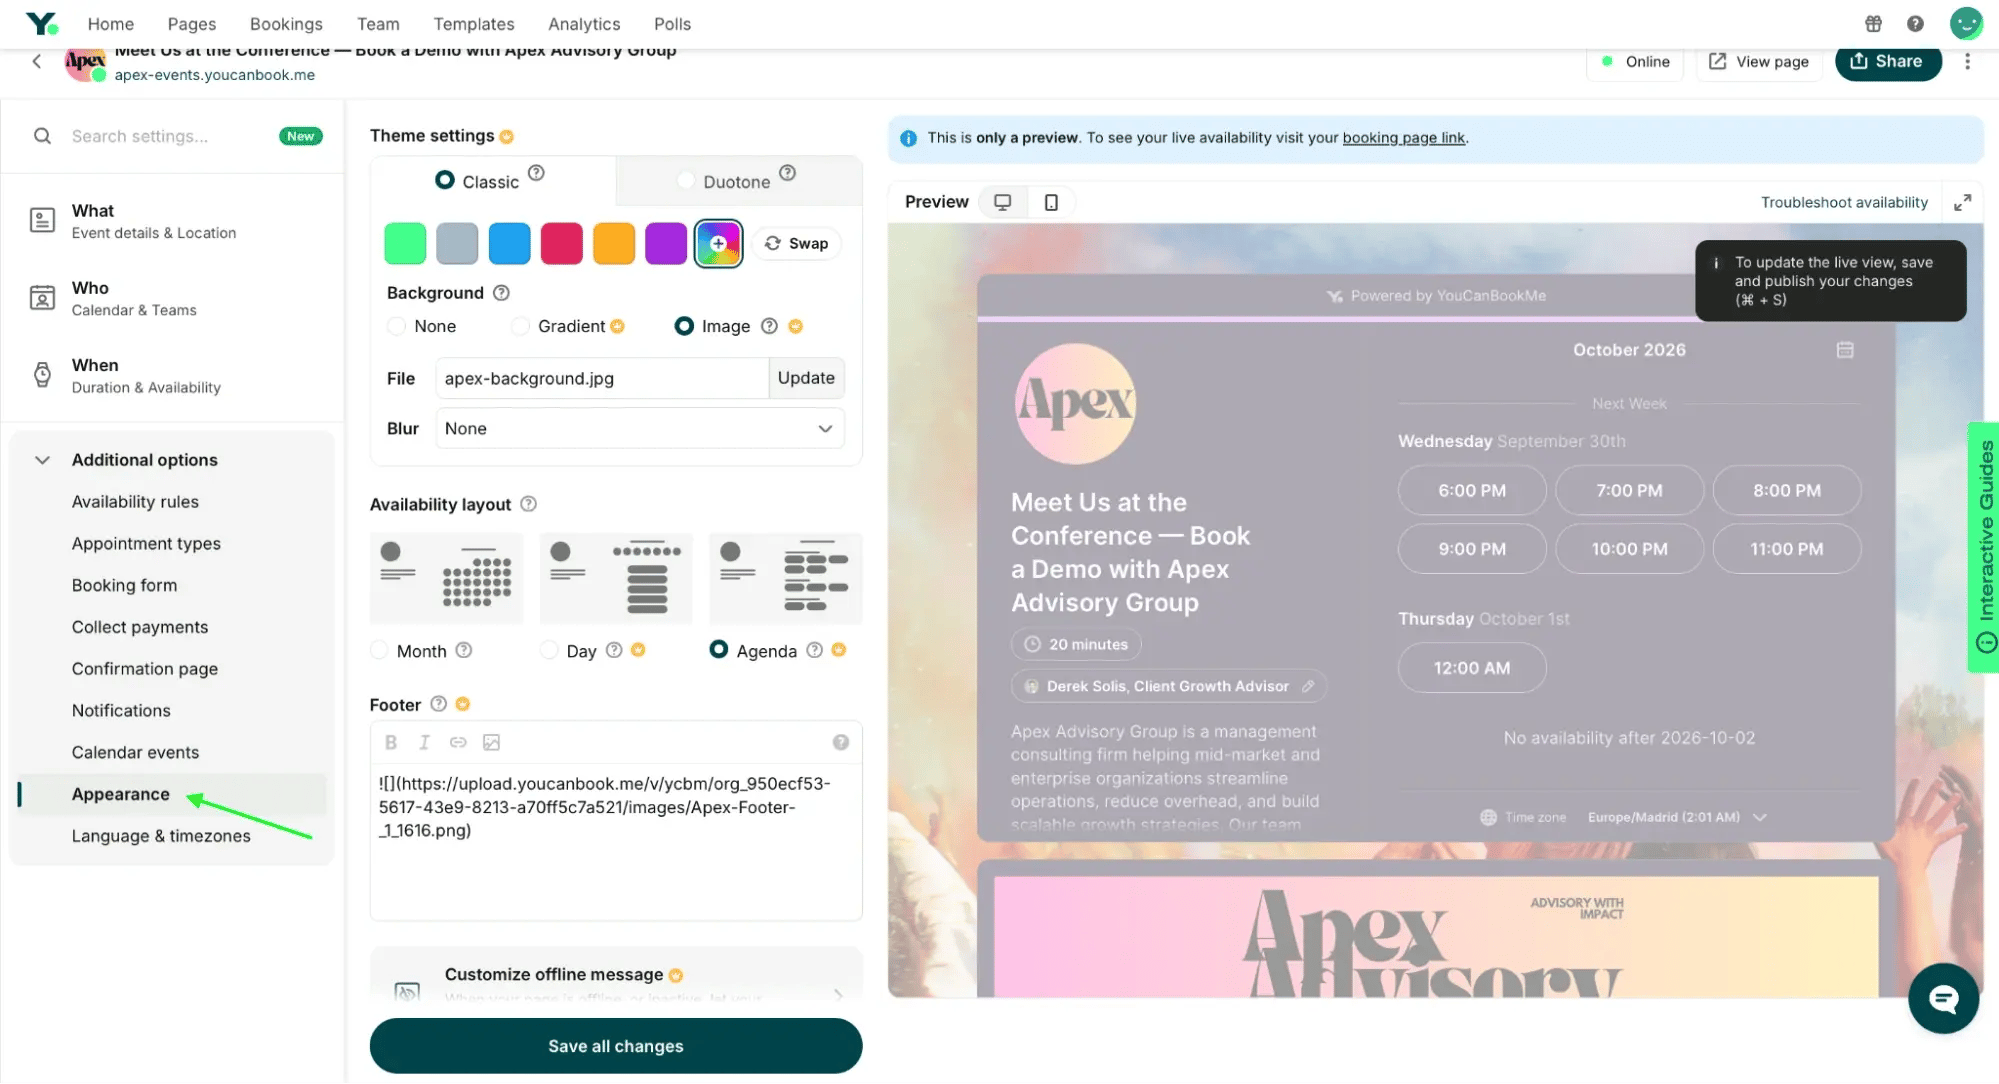The height and width of the screenshot is (1084, 1999).
Task: Open the Team menu
Action: pos(378,24)
